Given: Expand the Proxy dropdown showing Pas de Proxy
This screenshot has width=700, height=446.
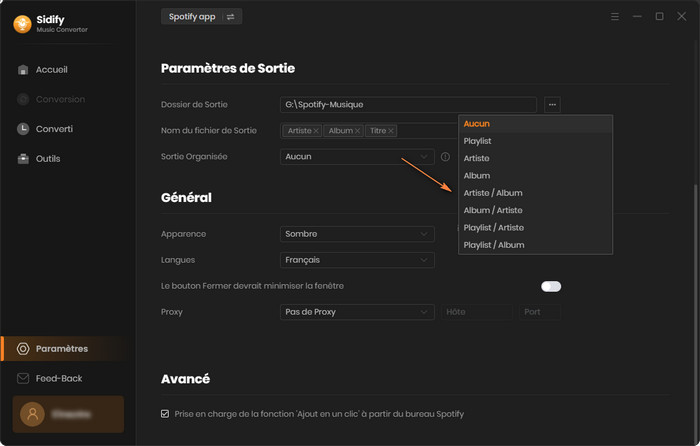Looking at the screenshot, I should [357, 312].
